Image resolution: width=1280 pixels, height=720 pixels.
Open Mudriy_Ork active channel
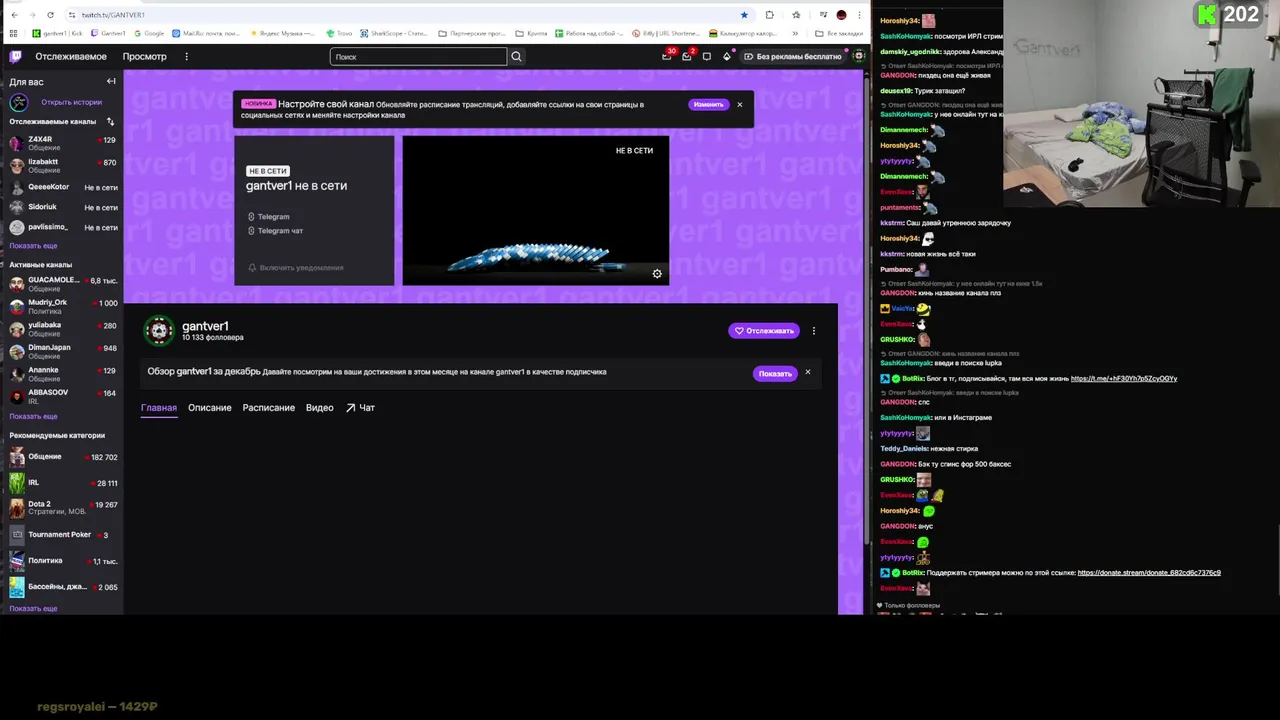pyautogui.click(x=62, y=306)
